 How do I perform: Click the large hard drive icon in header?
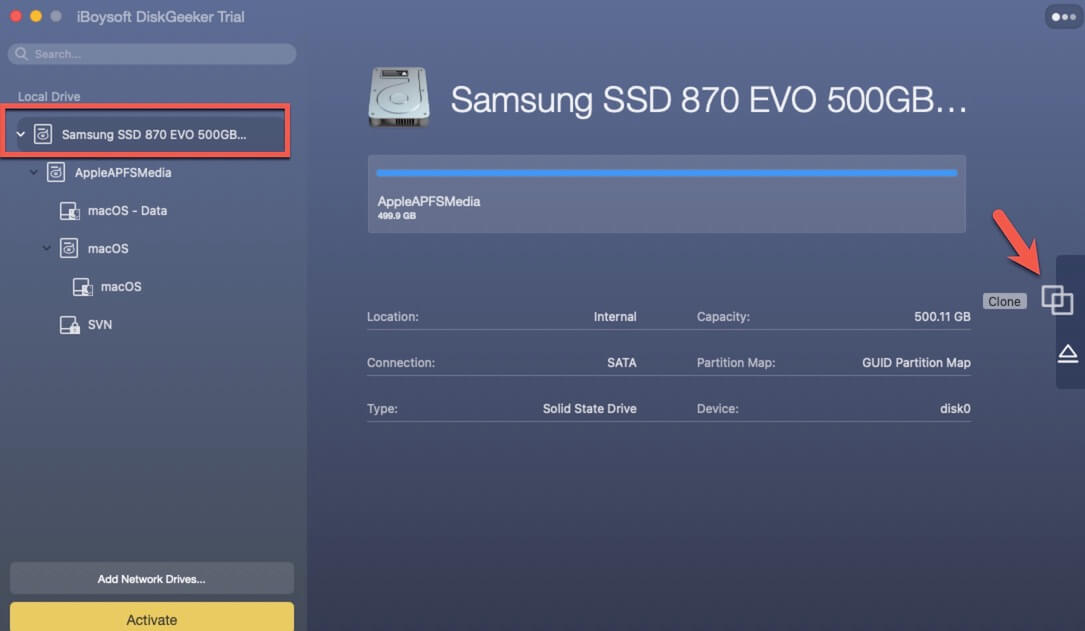(399, 97)
